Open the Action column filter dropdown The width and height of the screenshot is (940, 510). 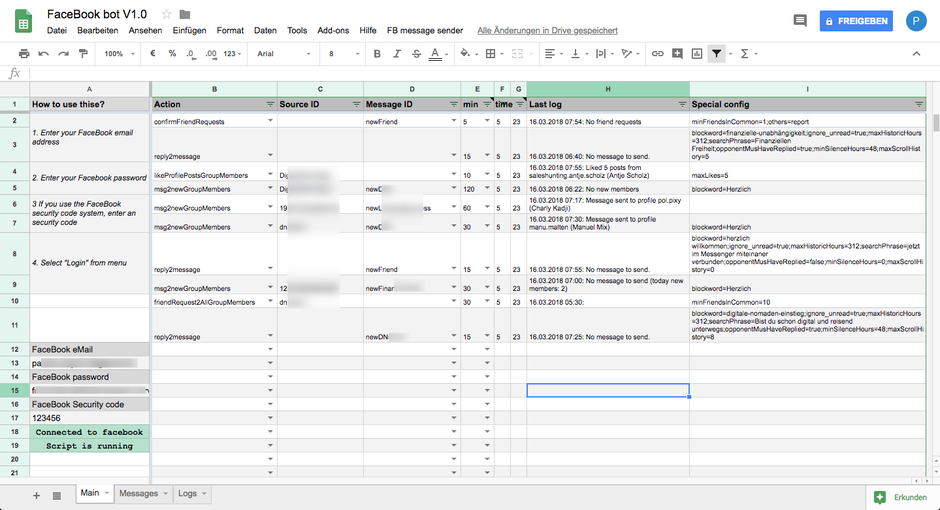coord(270,104)
